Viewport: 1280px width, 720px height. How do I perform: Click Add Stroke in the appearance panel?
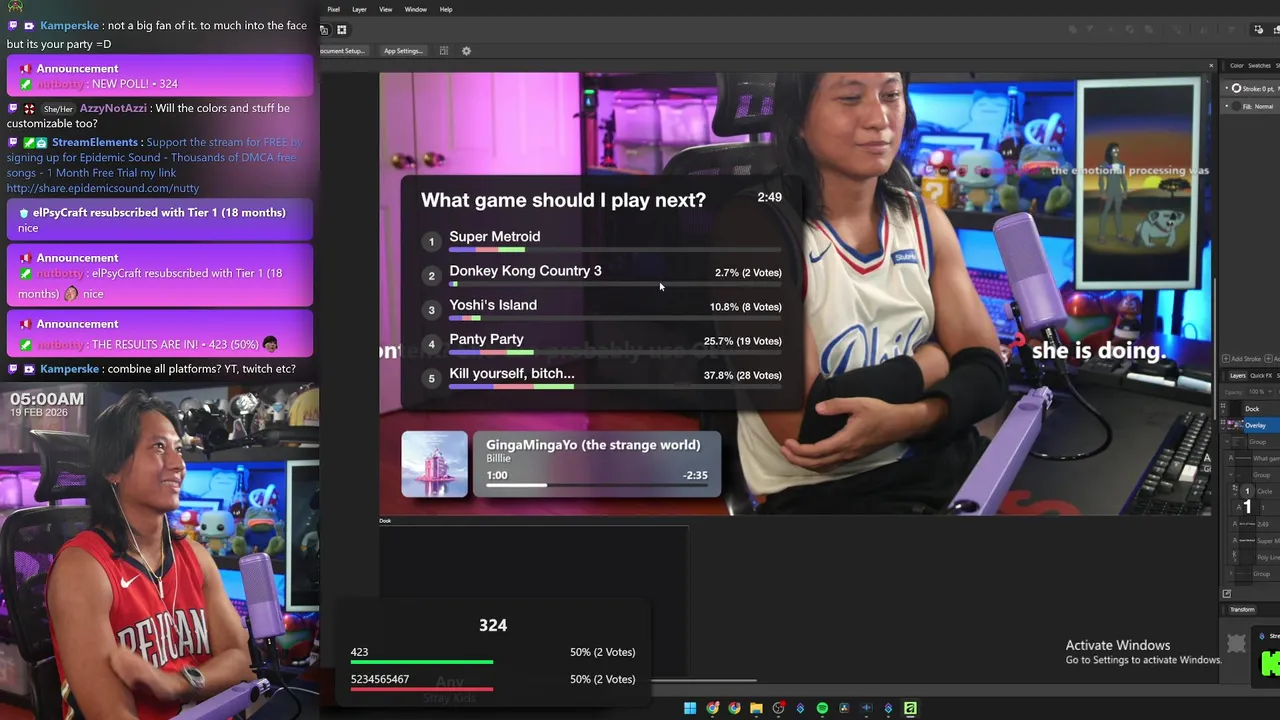1241,358
